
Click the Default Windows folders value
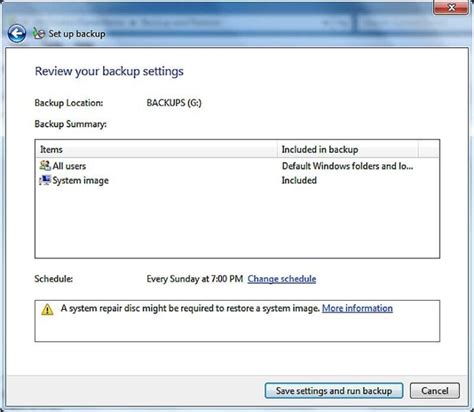click(347, 166)
